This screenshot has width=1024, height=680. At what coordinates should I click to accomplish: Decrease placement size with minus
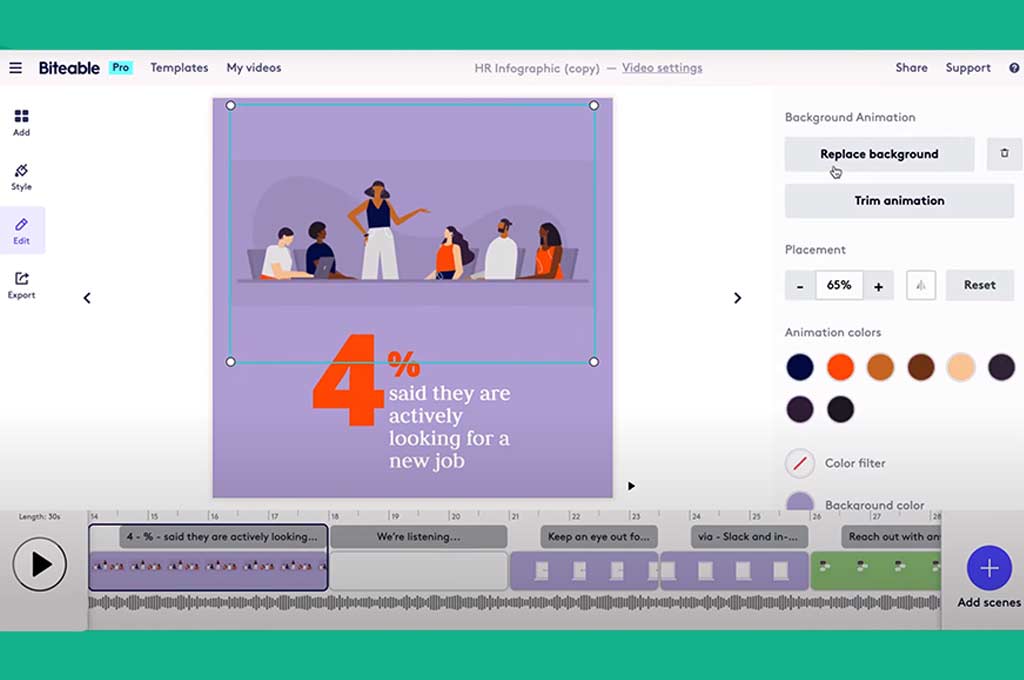tap(800, 285)
